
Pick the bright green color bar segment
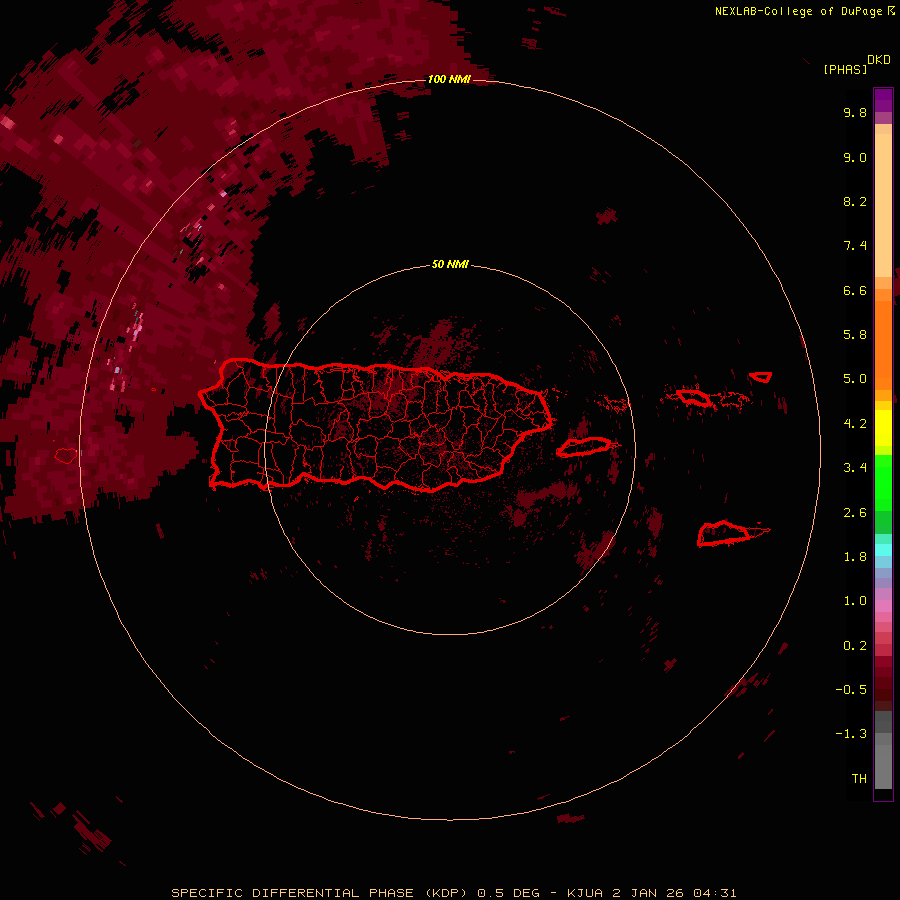coord(883,482)
